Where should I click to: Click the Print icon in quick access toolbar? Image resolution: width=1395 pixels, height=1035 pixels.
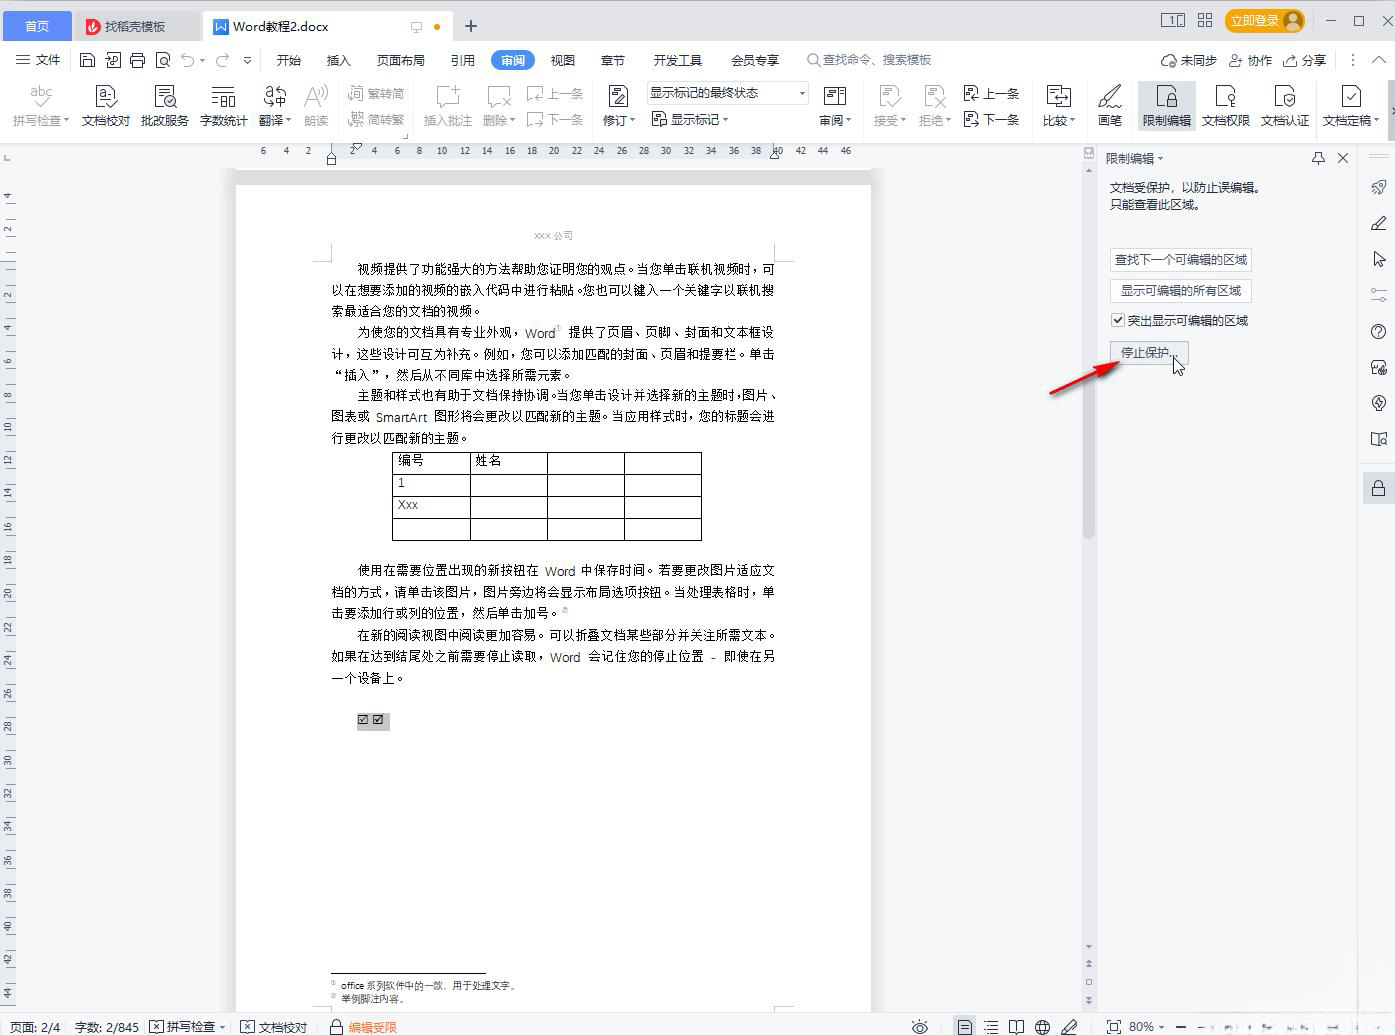click(137, 60)
